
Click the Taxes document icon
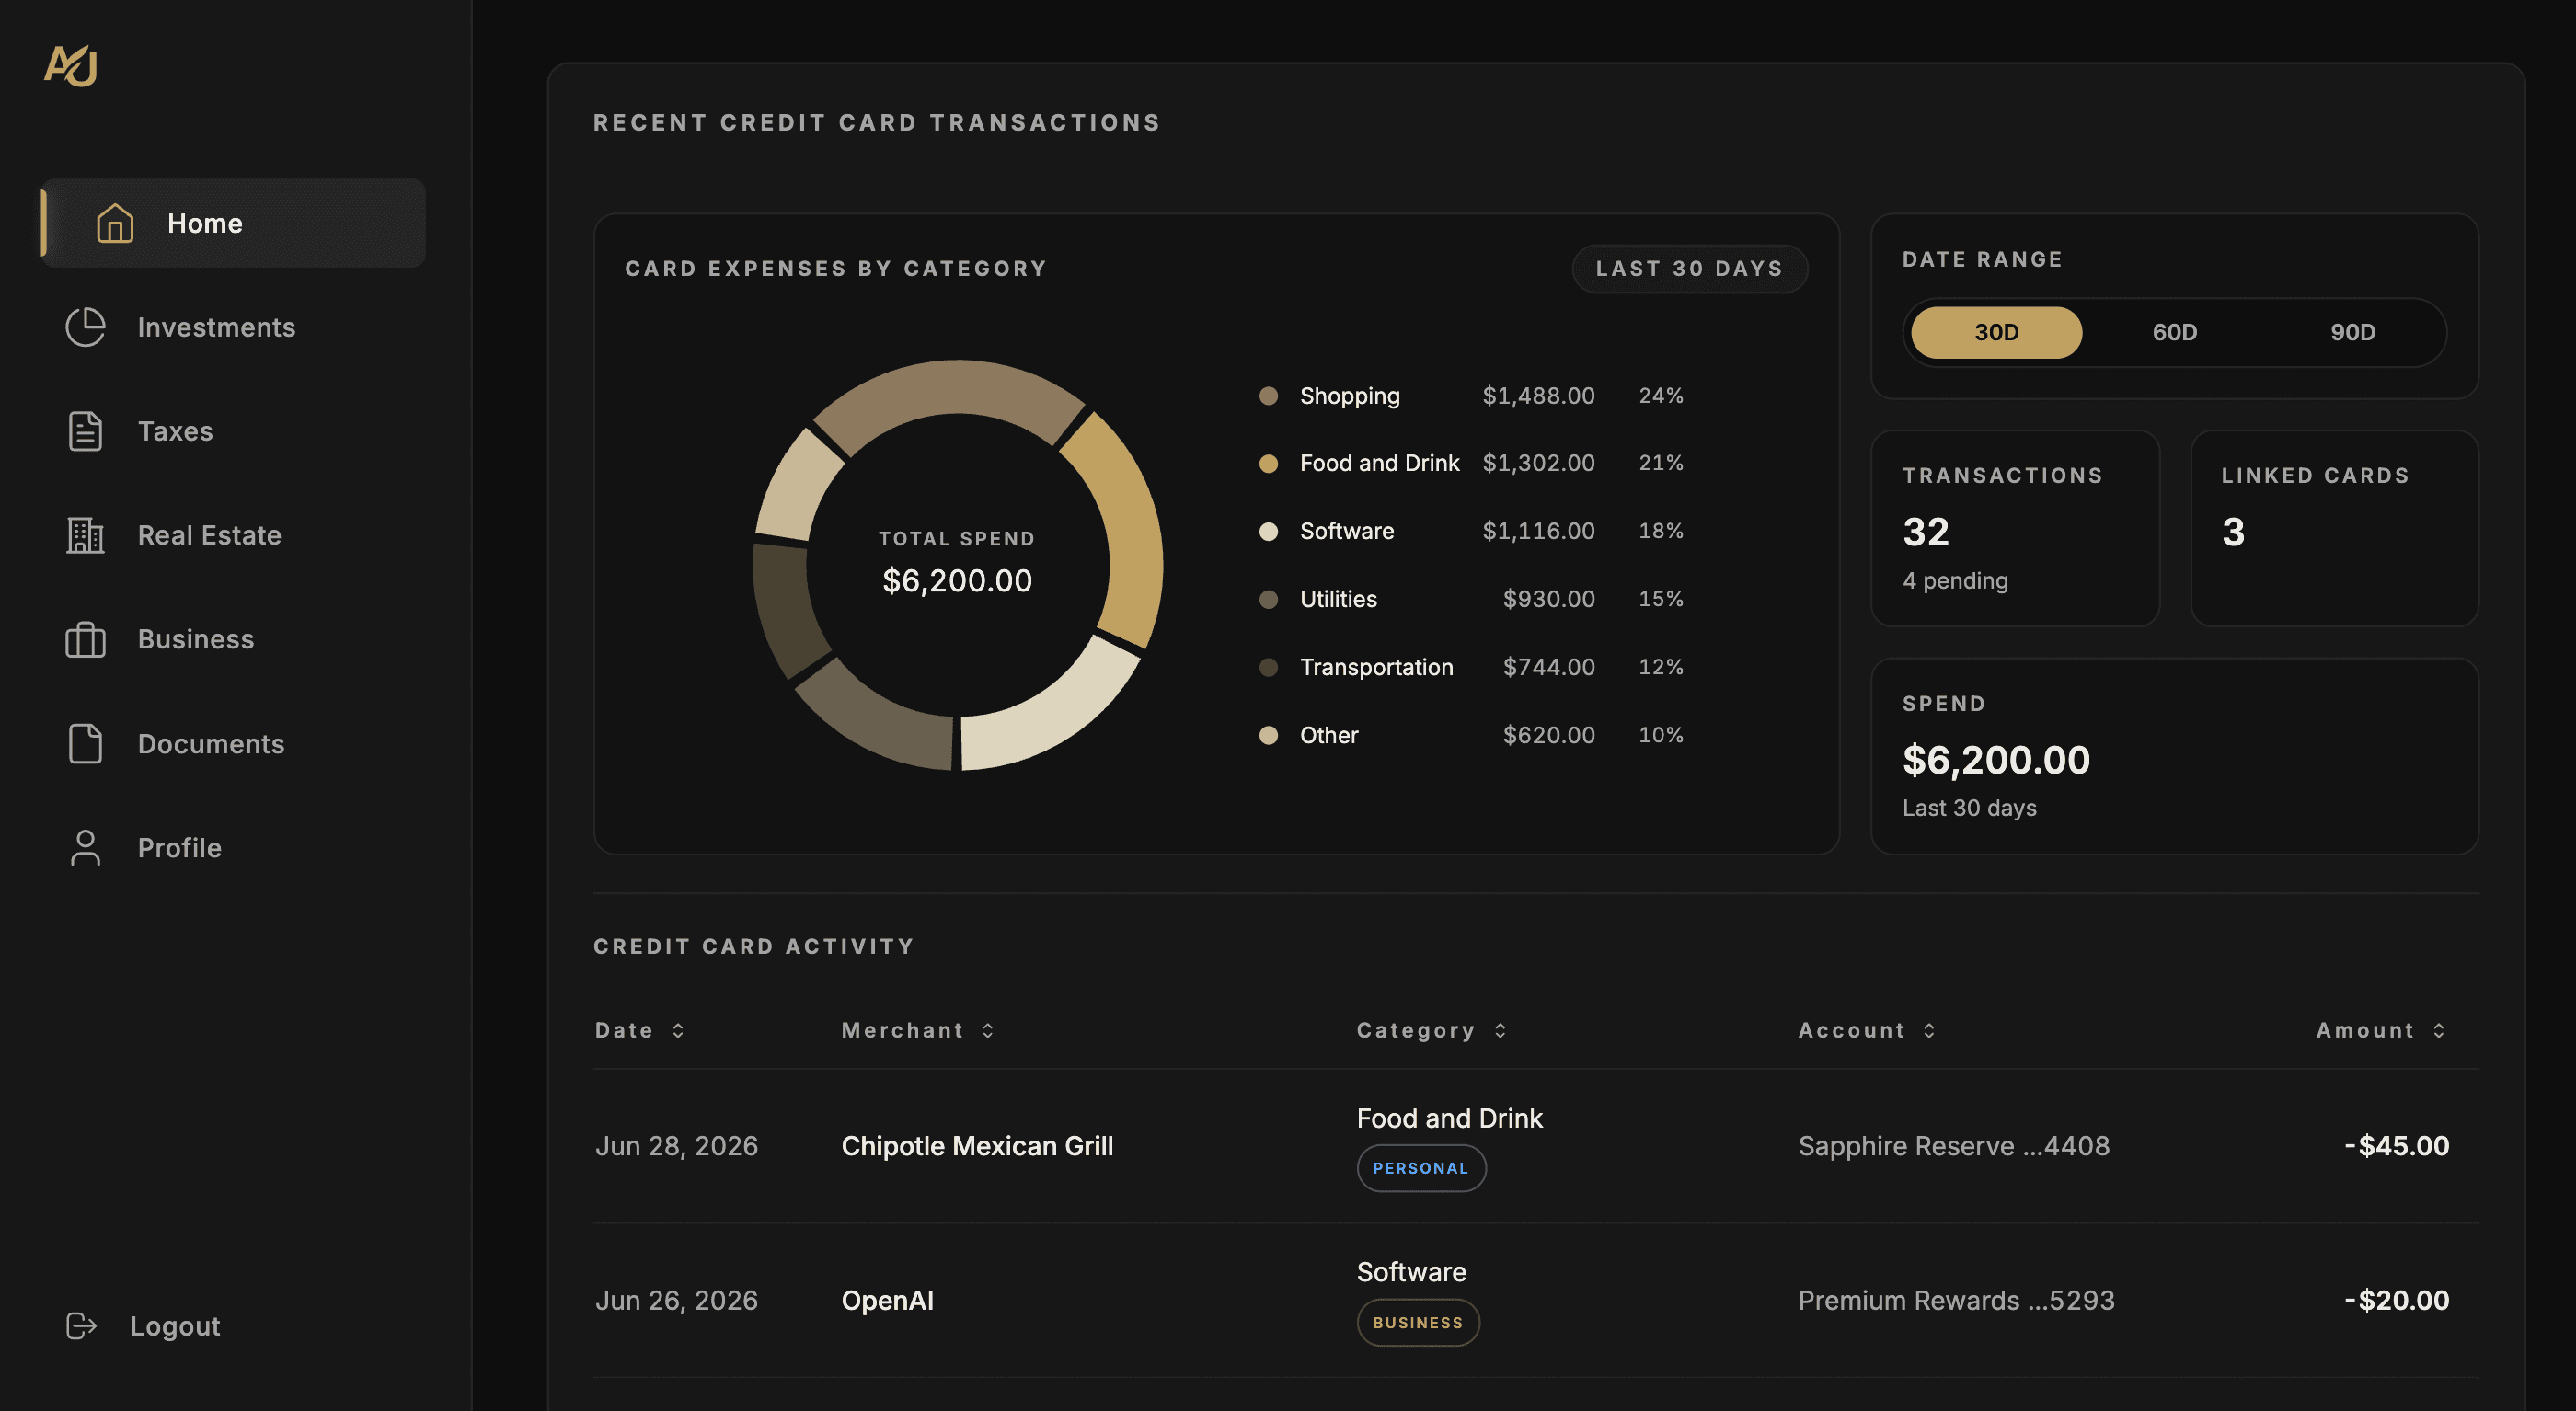tap(85, 431)
